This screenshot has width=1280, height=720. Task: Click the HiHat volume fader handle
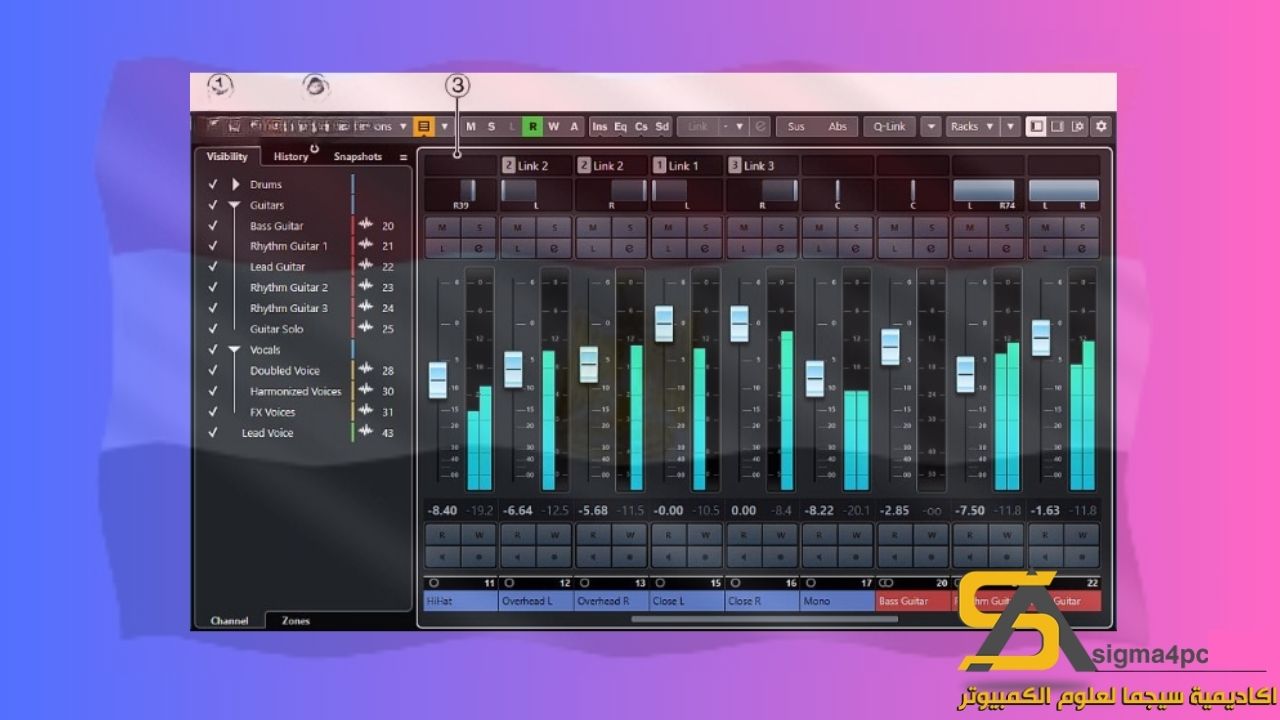pyautogui.click(x=438, y=380)
